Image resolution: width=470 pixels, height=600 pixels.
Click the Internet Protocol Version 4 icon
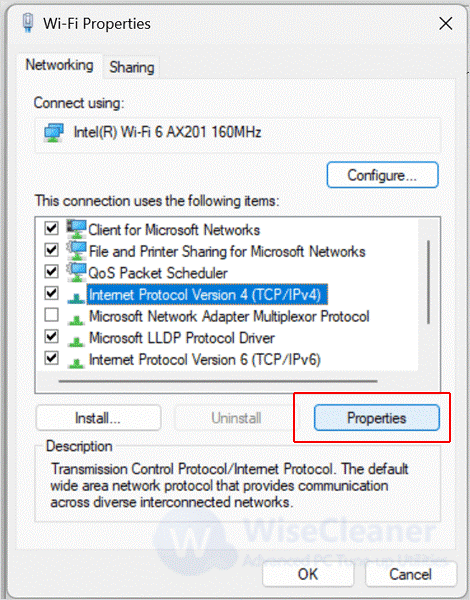(76, 298)
